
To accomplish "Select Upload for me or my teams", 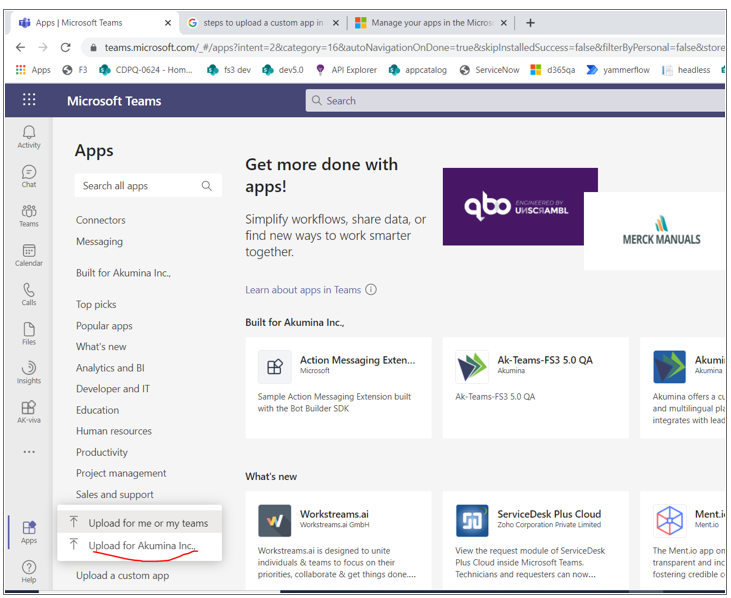I will coord(147,523).
